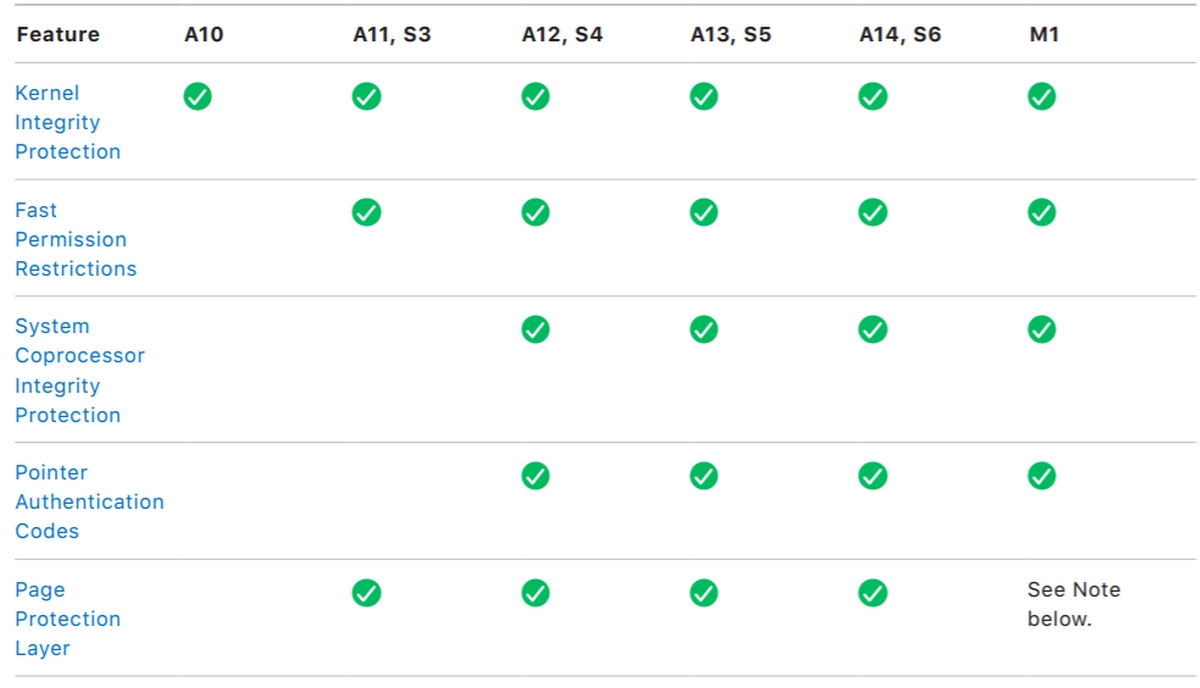This screenshot has height=688, width=1200.
Task: Click Page Protection Layer checkmark for A11, S3
Action: 367,593
